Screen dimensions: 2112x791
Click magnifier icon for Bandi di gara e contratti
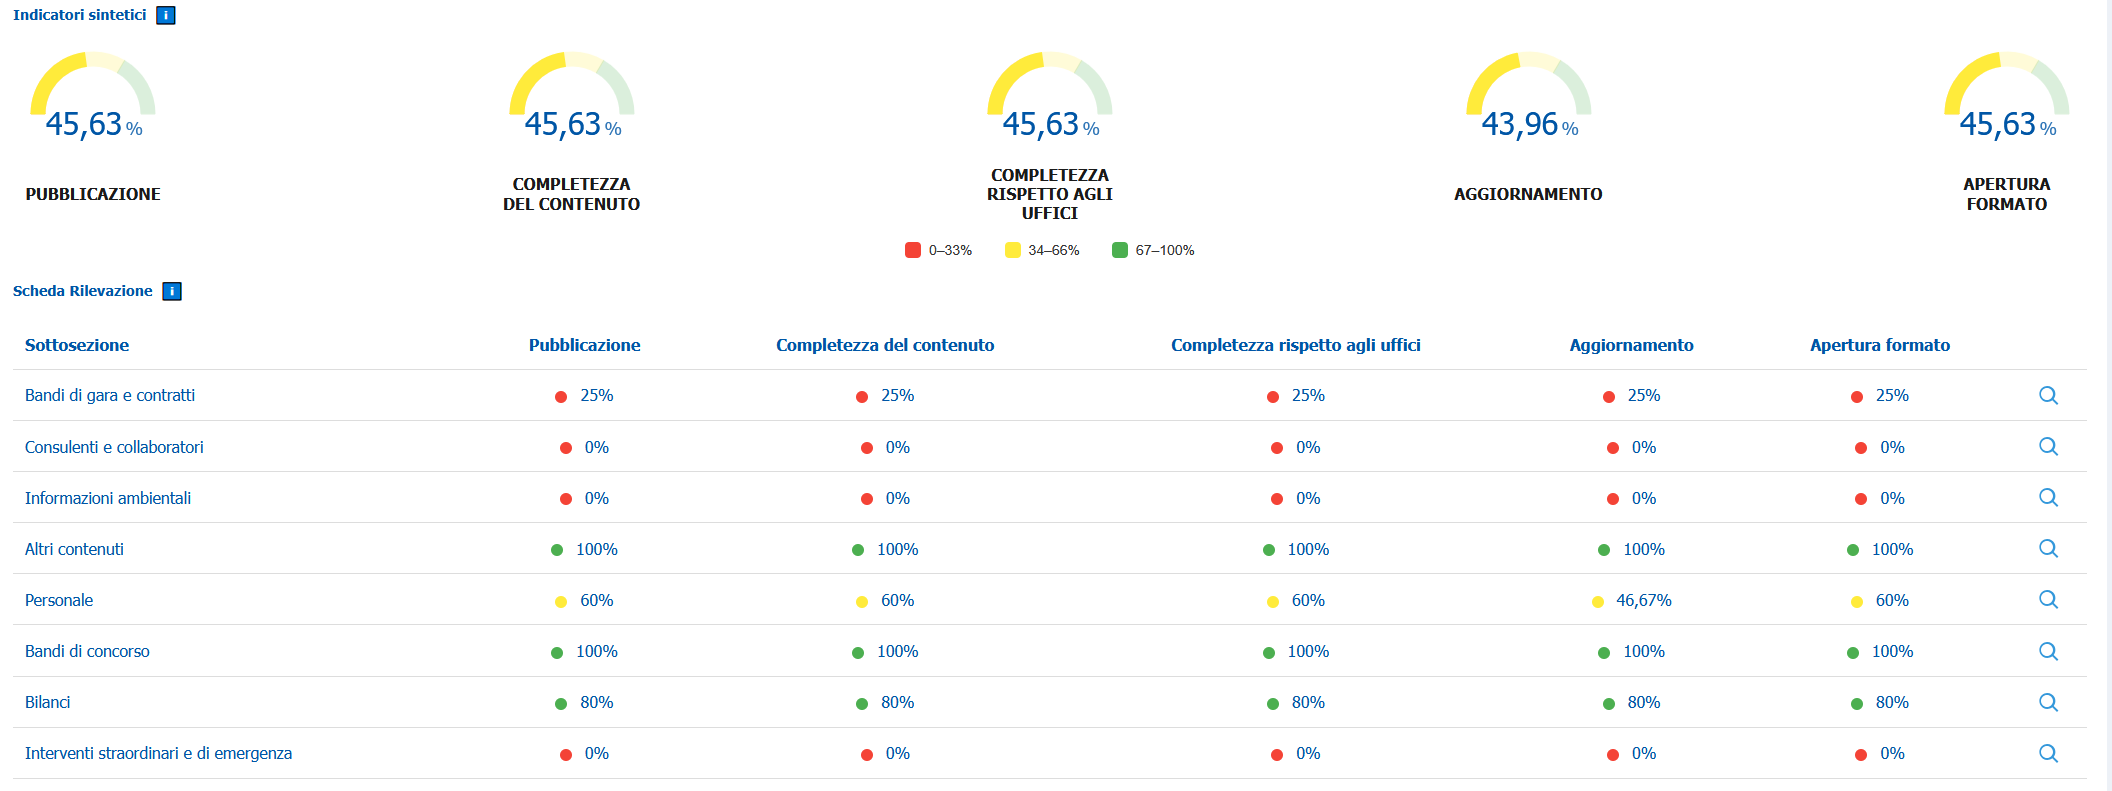pos(2048,395)
